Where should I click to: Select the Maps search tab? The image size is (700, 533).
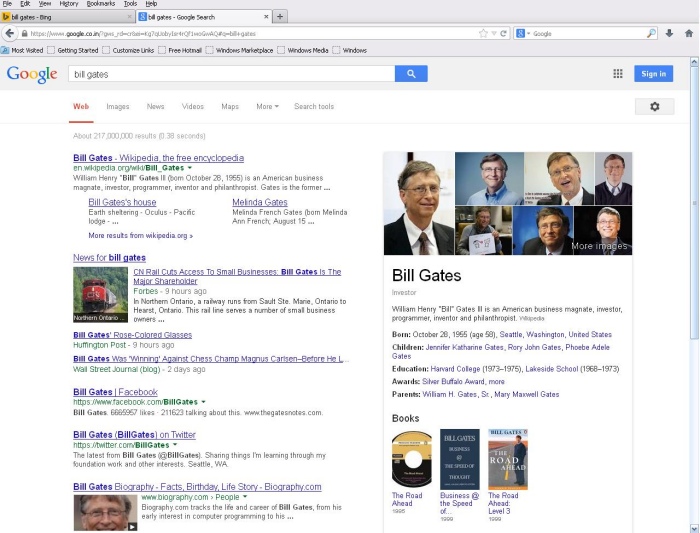click(x=230, y=107)
